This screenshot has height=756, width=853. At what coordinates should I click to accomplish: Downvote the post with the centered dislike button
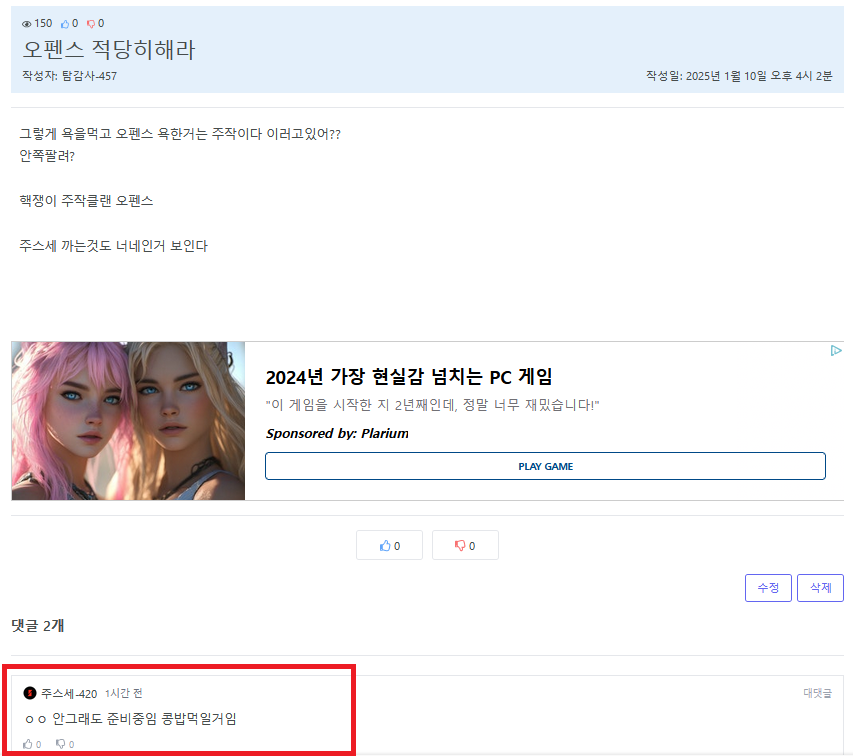(x=465, y=546)
